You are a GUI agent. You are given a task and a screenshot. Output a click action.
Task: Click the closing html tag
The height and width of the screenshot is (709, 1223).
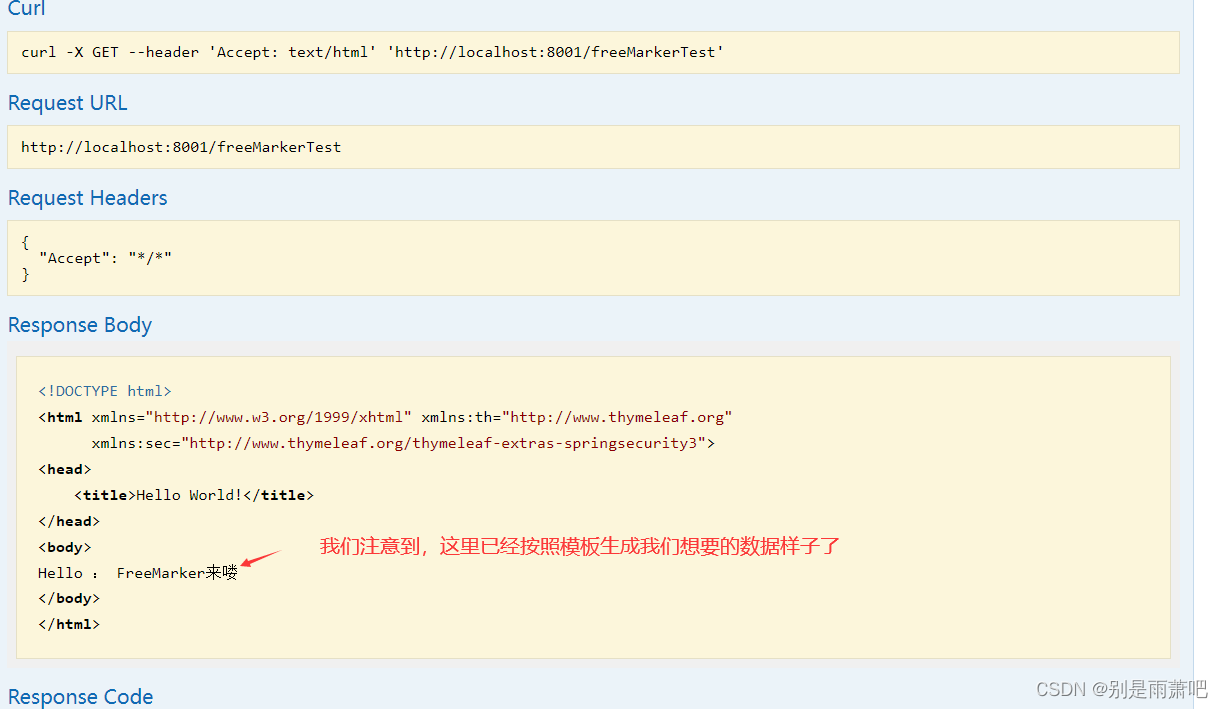pyautogui.click(x=68, y=623)
